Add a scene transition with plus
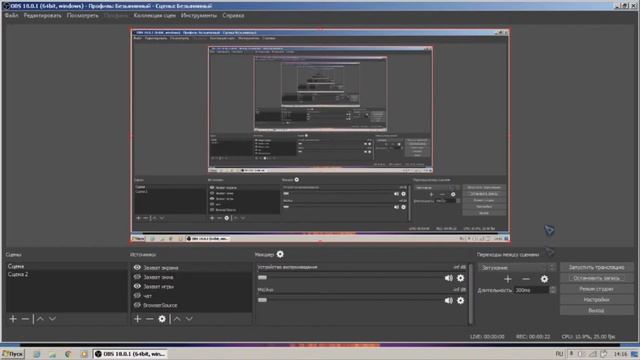640x360 pixels. [508, 279]
